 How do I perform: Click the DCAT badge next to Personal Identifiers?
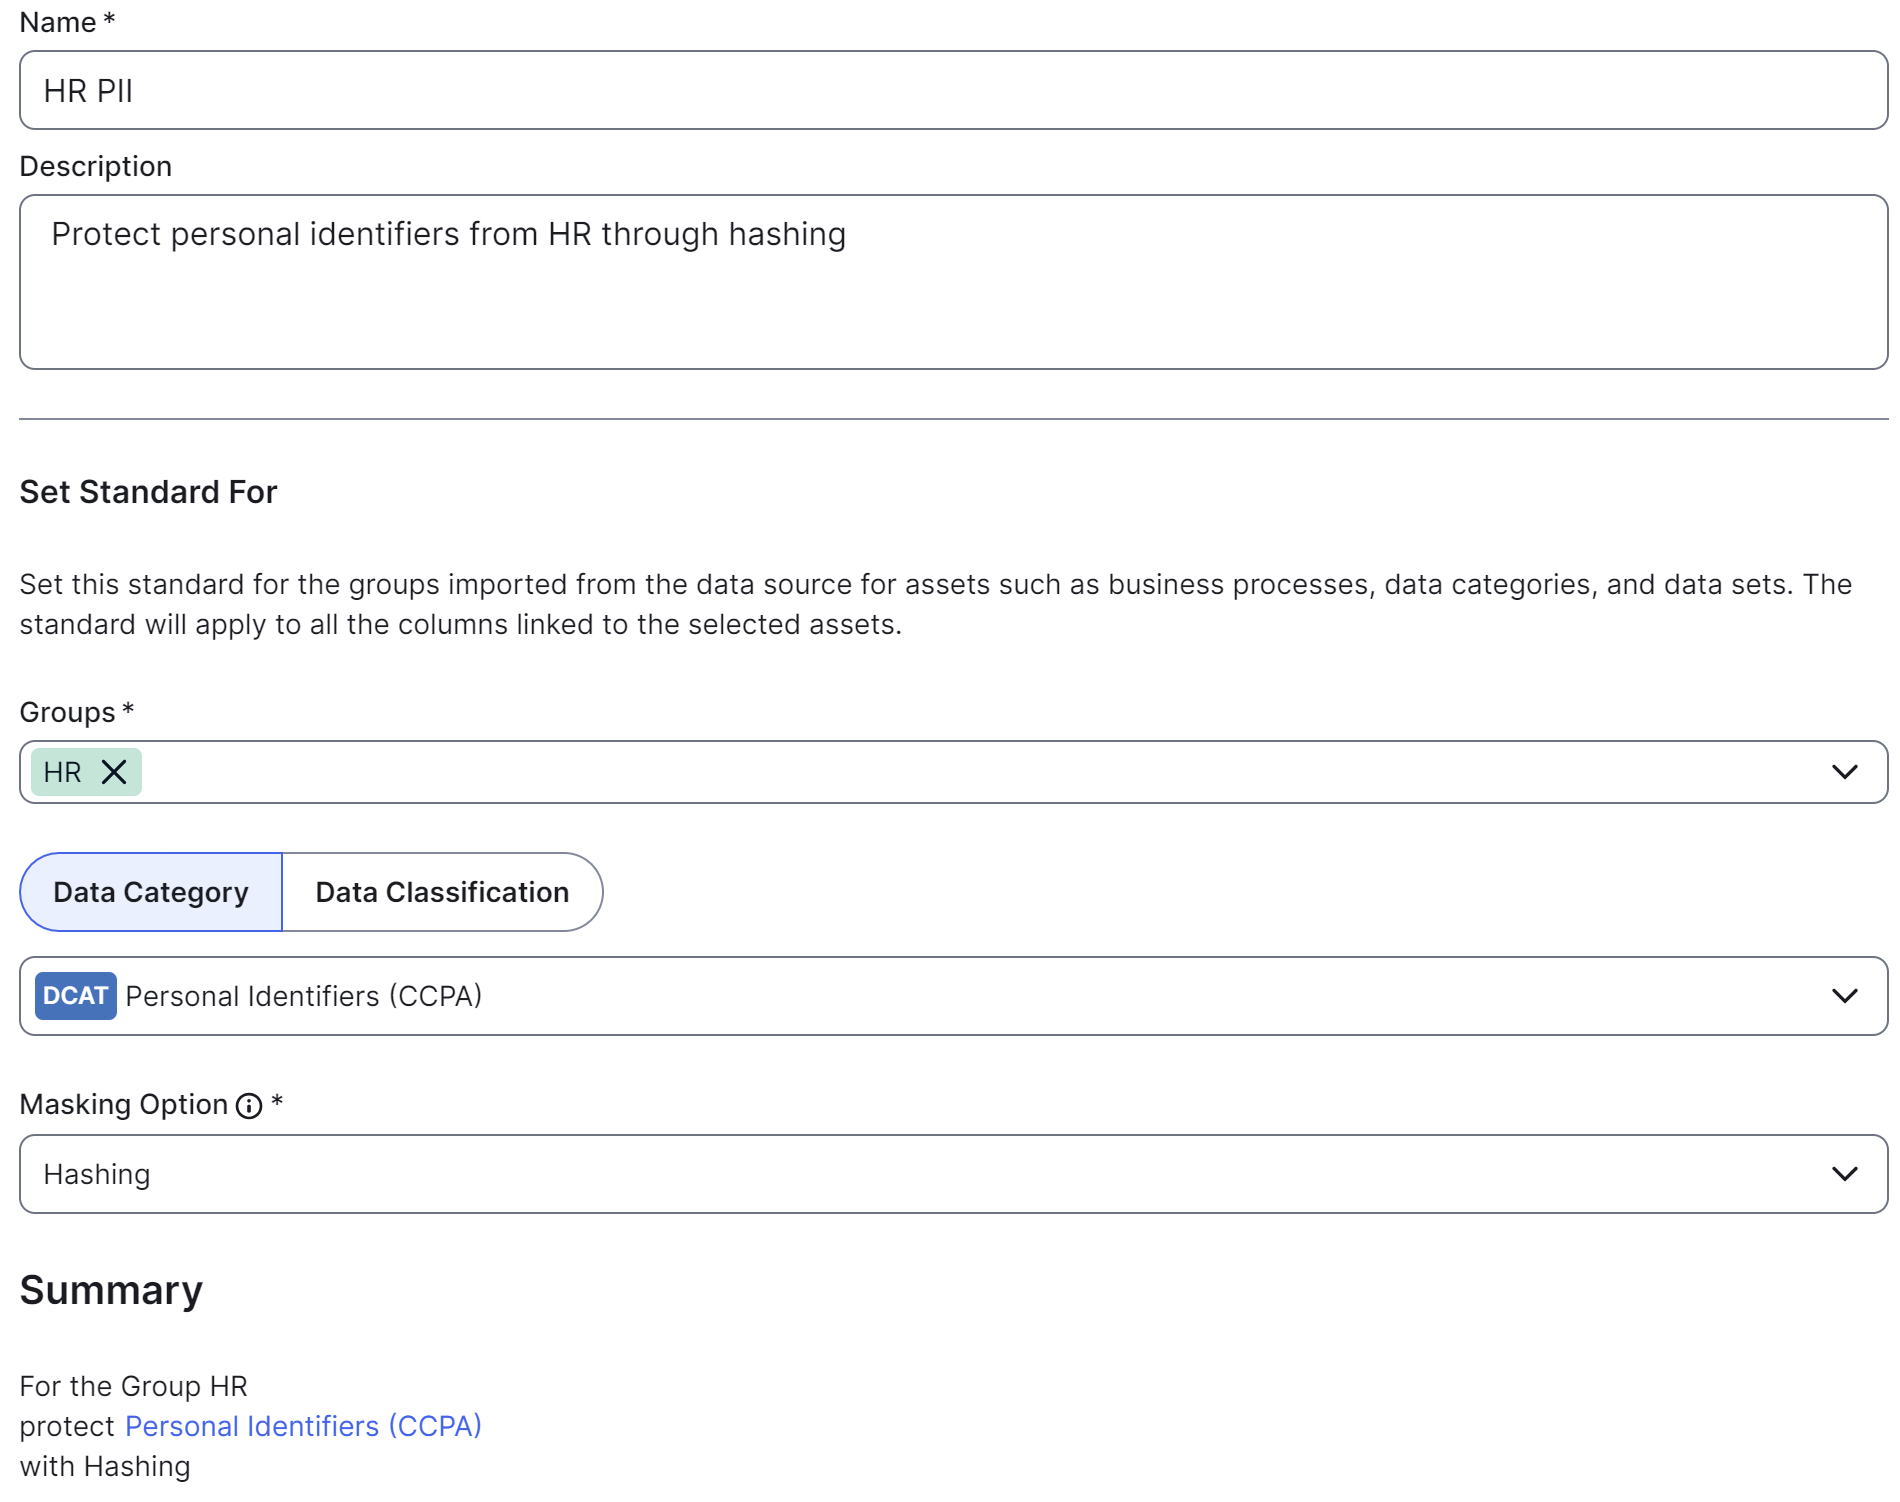coord(74,995)
